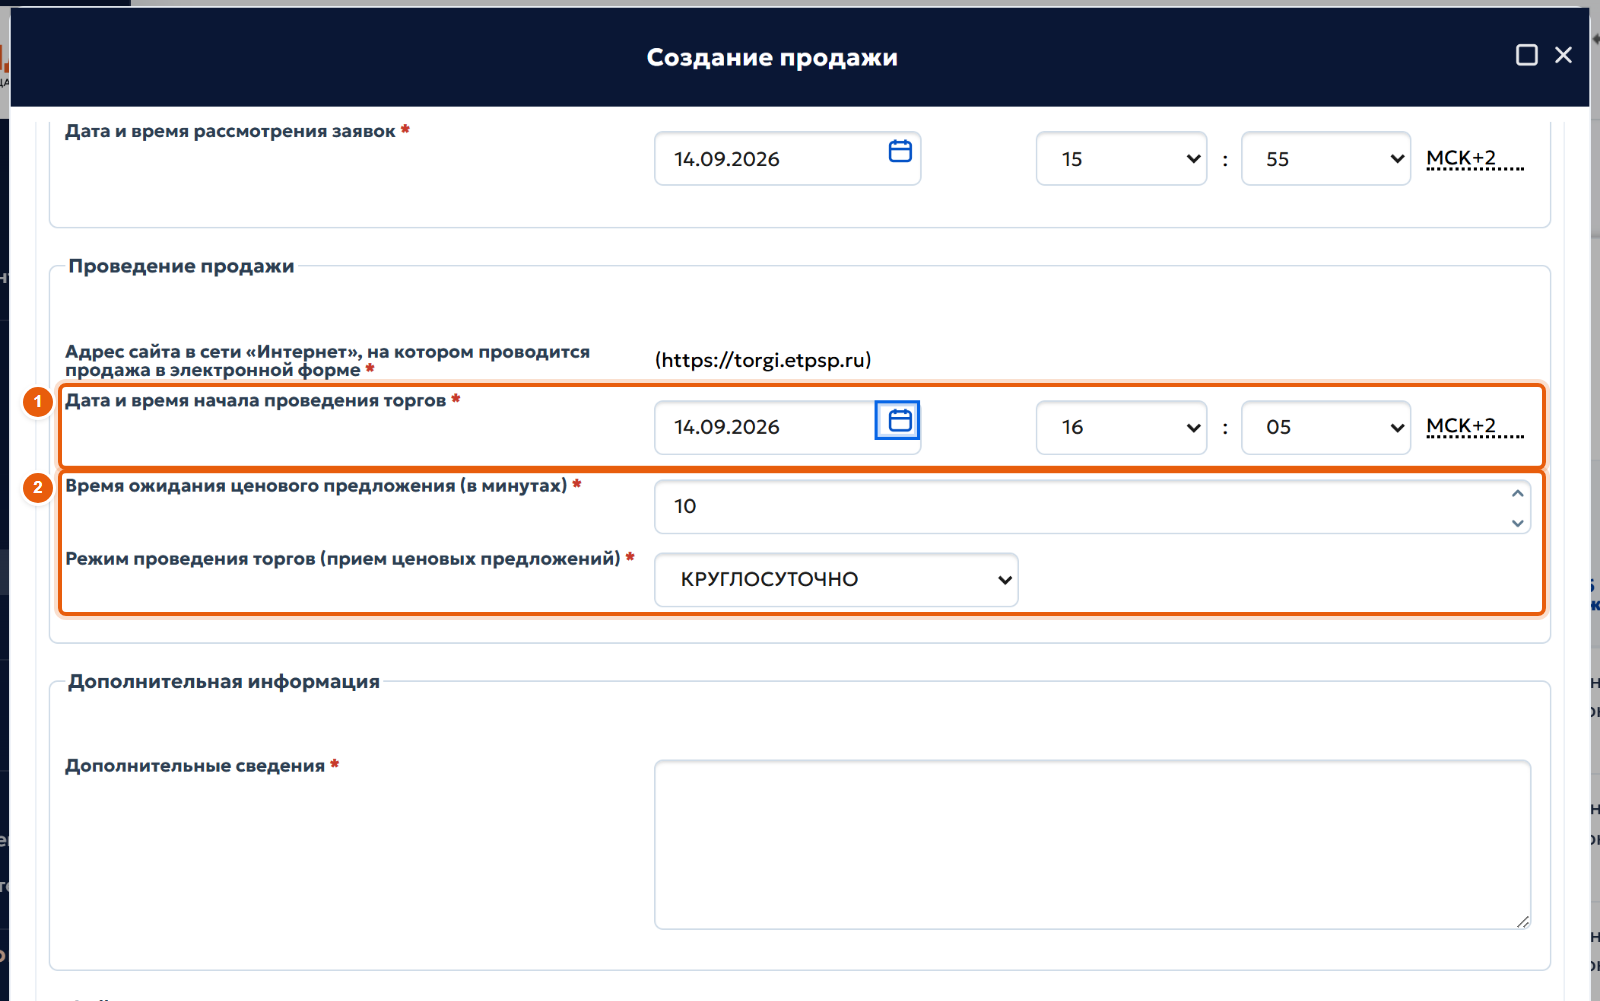The height and width of the screenshot is (1001, 1600).
Task: Maximize the Создание продажи dialog
Action: (1526, 55)
